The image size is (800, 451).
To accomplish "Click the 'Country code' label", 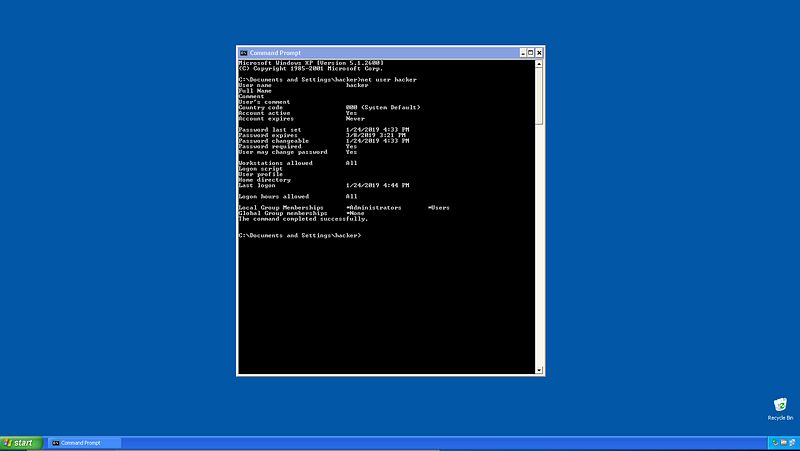I will [261, 108].
